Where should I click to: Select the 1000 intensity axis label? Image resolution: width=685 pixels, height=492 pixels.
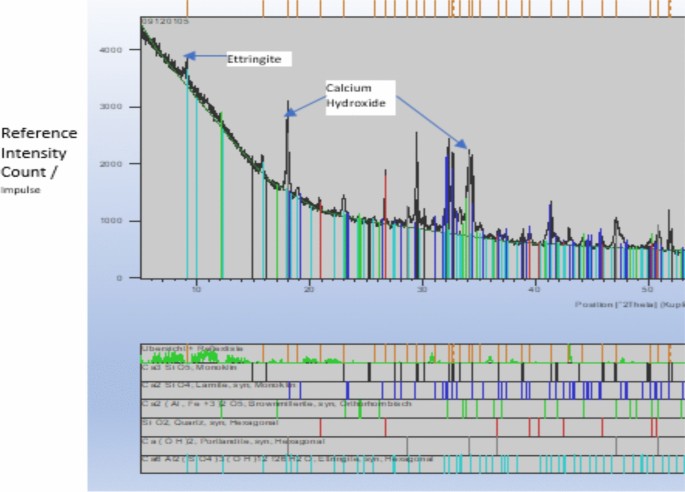[111, 221]
